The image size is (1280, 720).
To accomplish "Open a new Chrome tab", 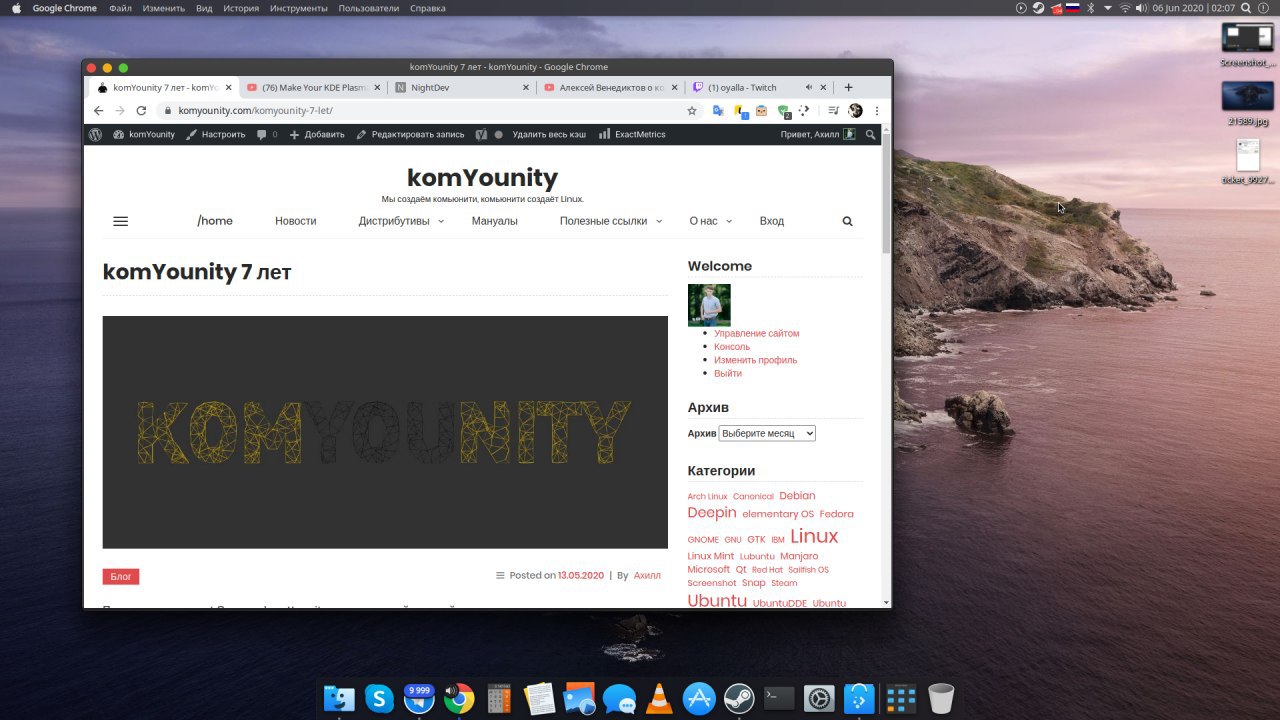I will point(849,88).
